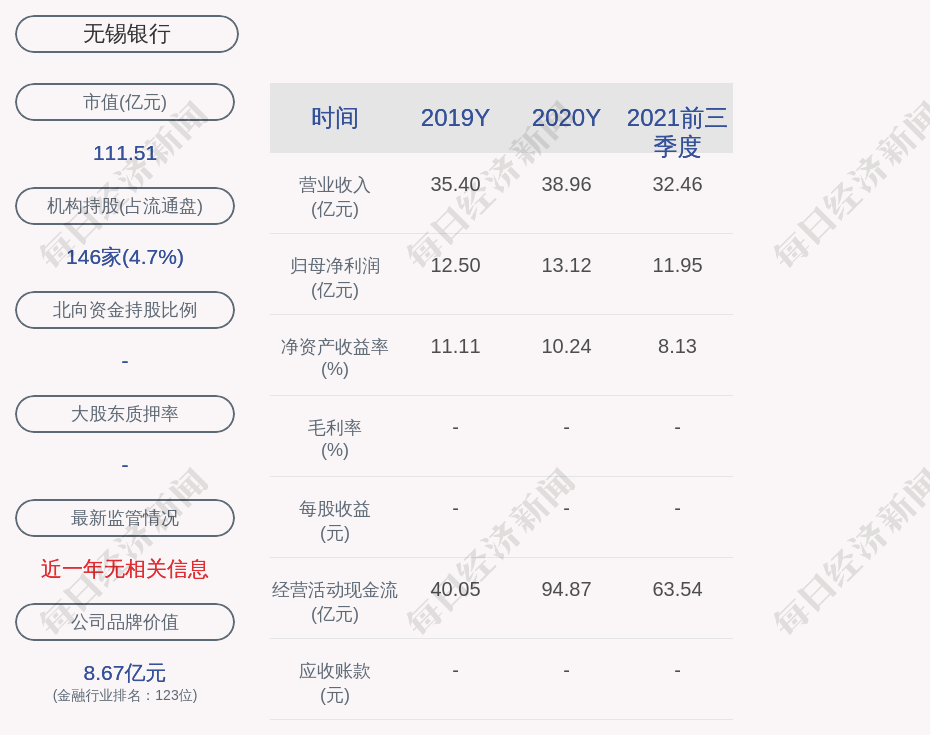
Task: Select the 每股收益 dash under 2021前三季度
Action: (x=677, y=508)
